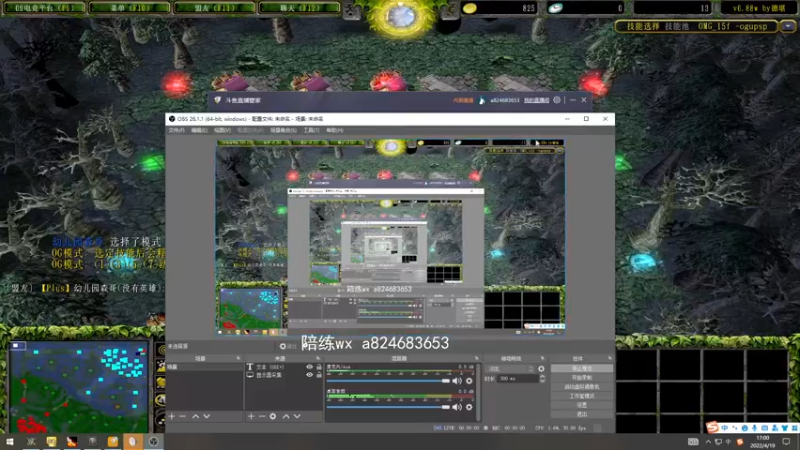Mute the desktop audio speaker icon

457,407
